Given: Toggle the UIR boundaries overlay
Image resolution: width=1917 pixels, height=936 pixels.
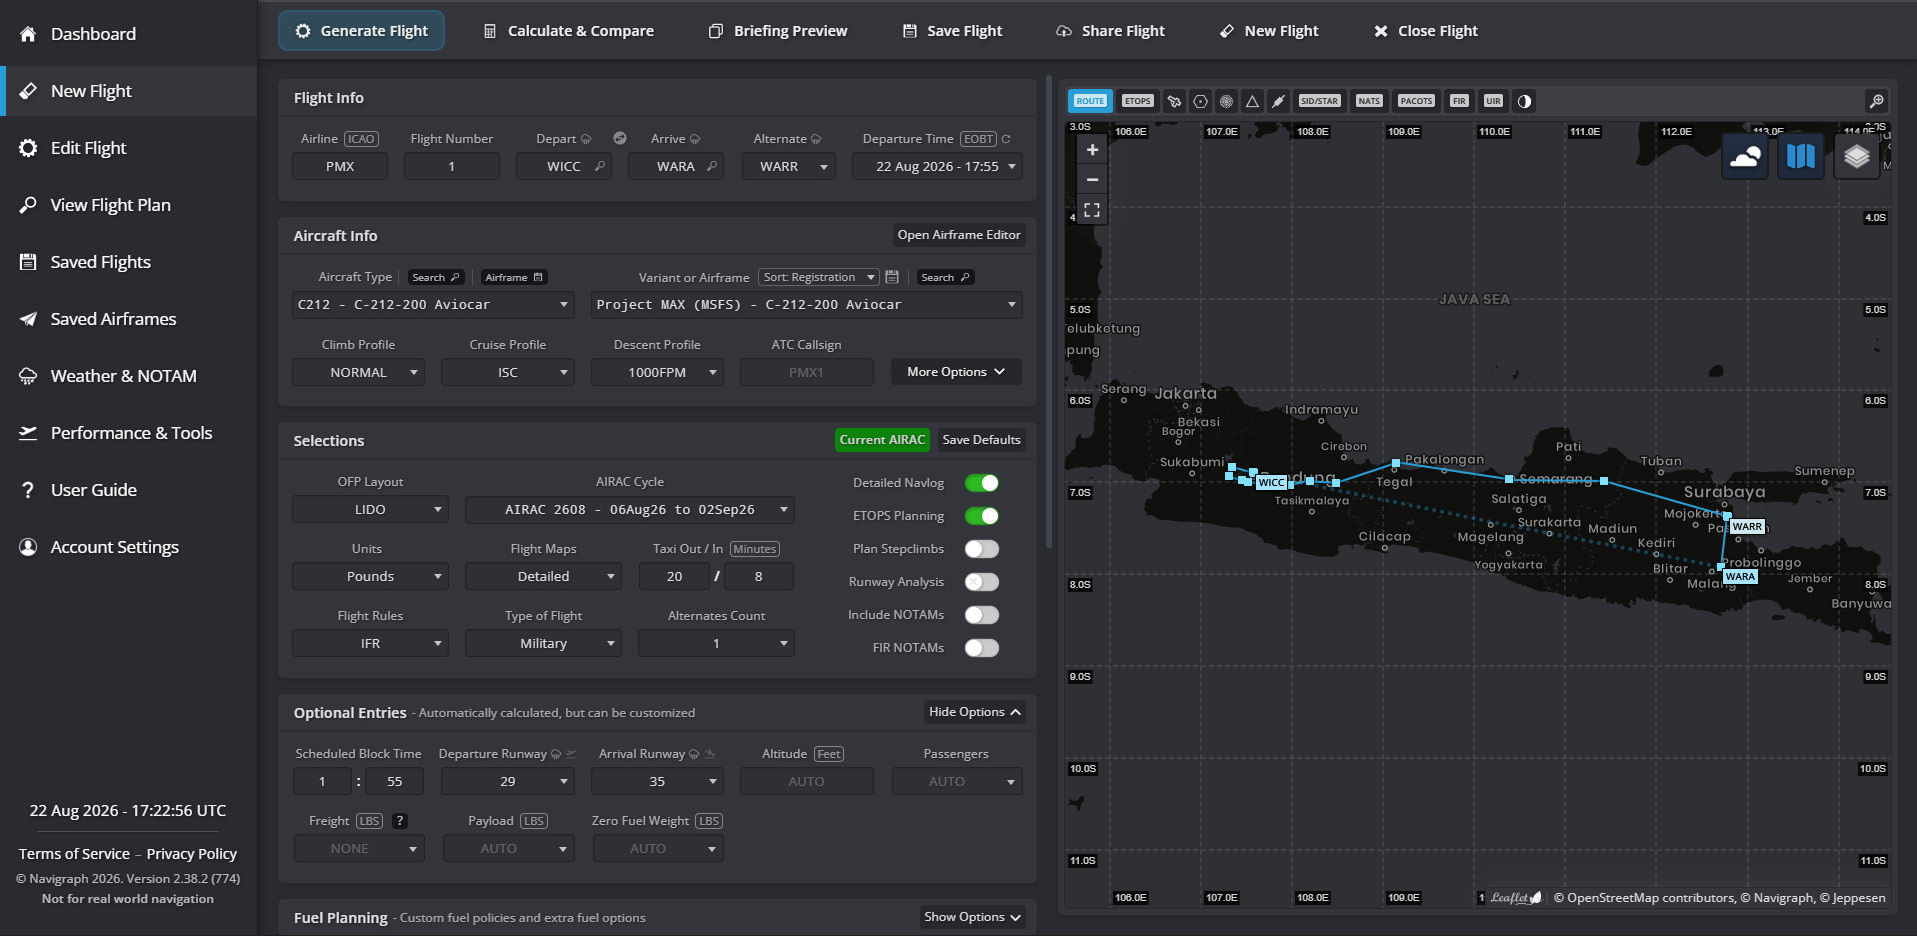Looking at the screenshot, I should pyautogui.click(x=1493, y=101).
